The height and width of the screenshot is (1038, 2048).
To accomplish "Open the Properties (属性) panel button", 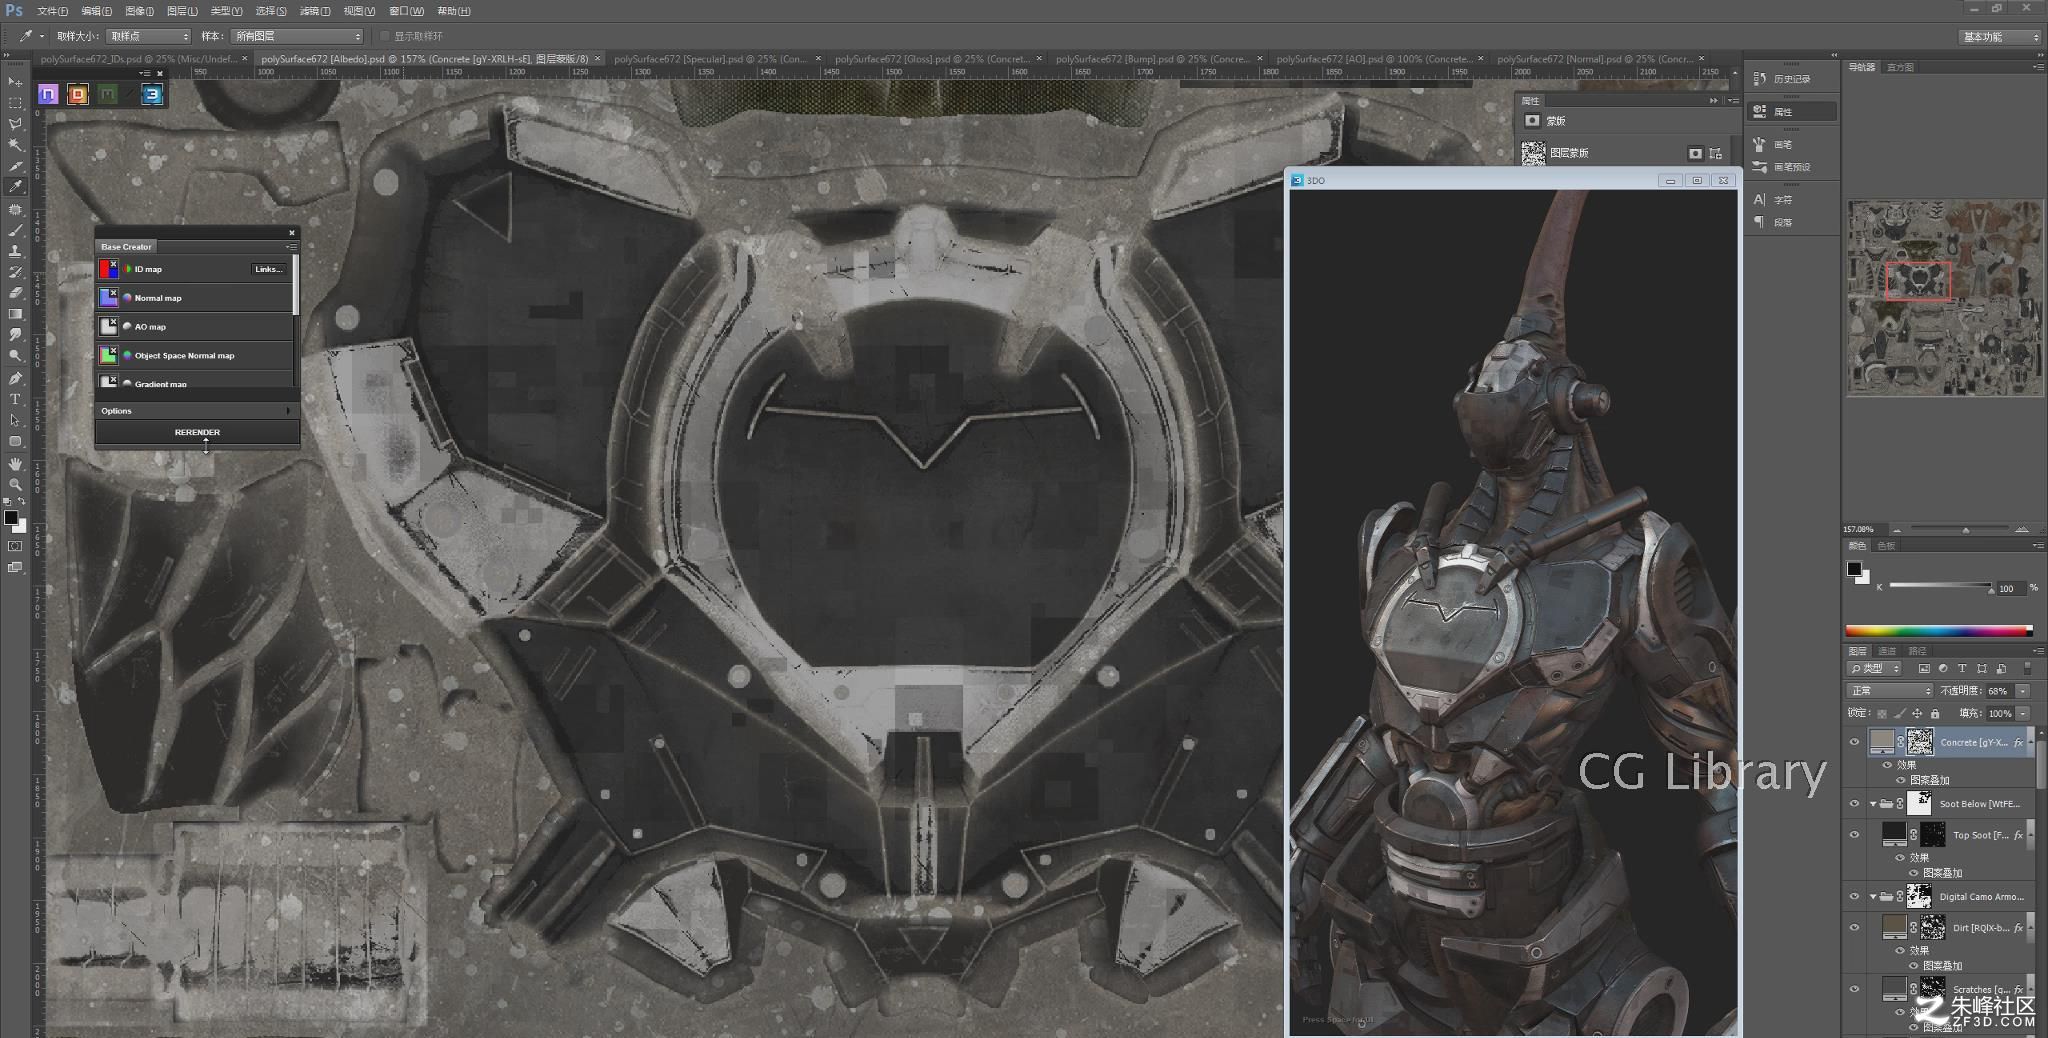I will [x=1792, y=112].
